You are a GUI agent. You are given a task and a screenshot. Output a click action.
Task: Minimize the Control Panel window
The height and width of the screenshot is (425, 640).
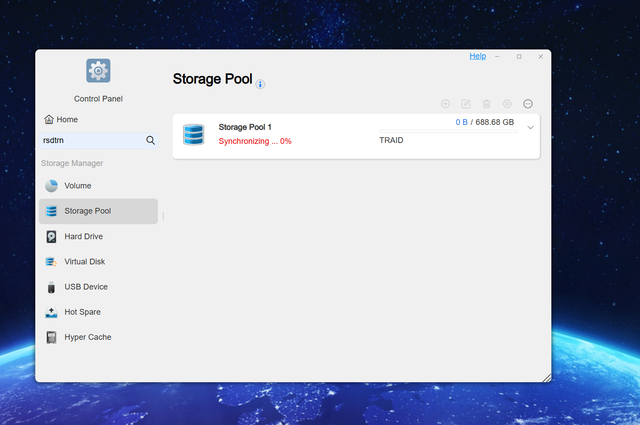click(497, 56)
